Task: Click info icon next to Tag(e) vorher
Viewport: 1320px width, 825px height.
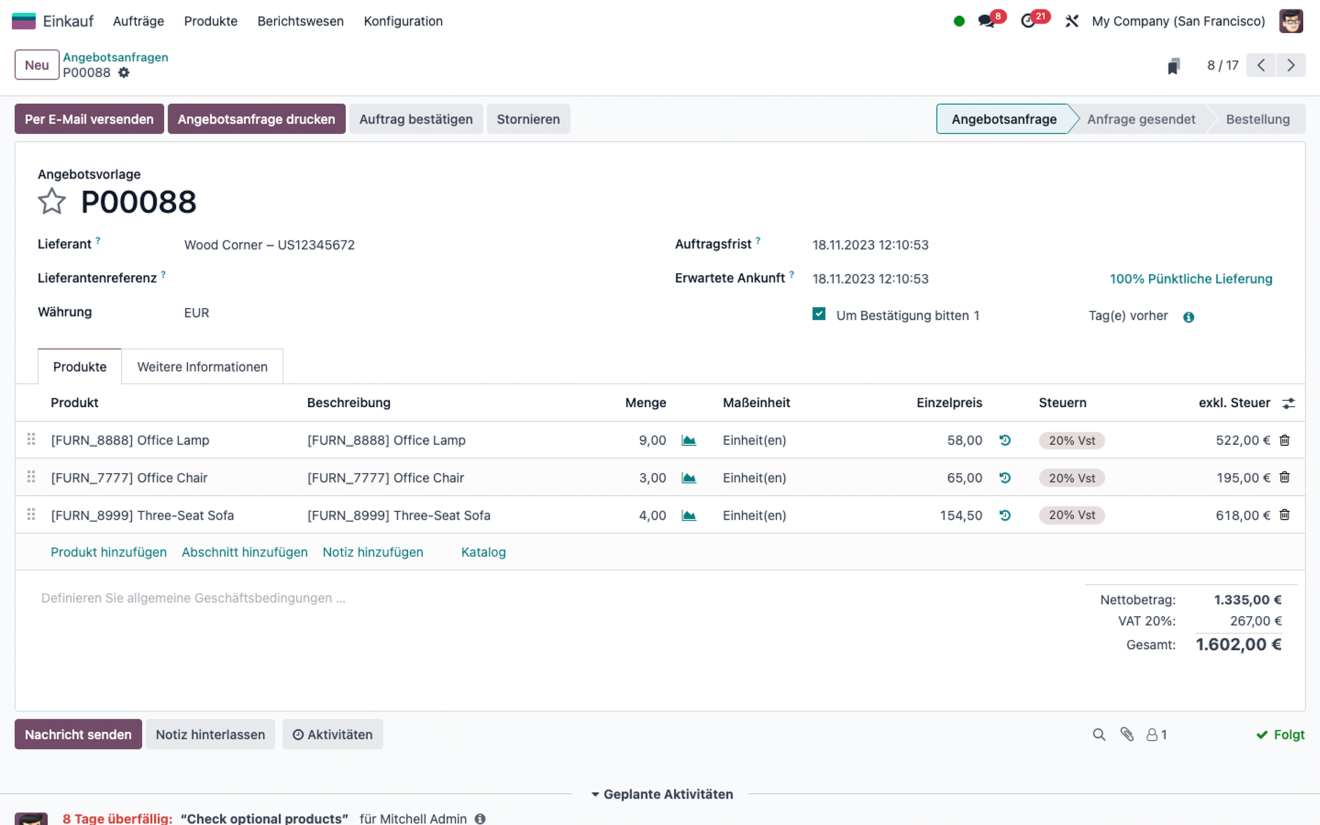Action: 1189,317
